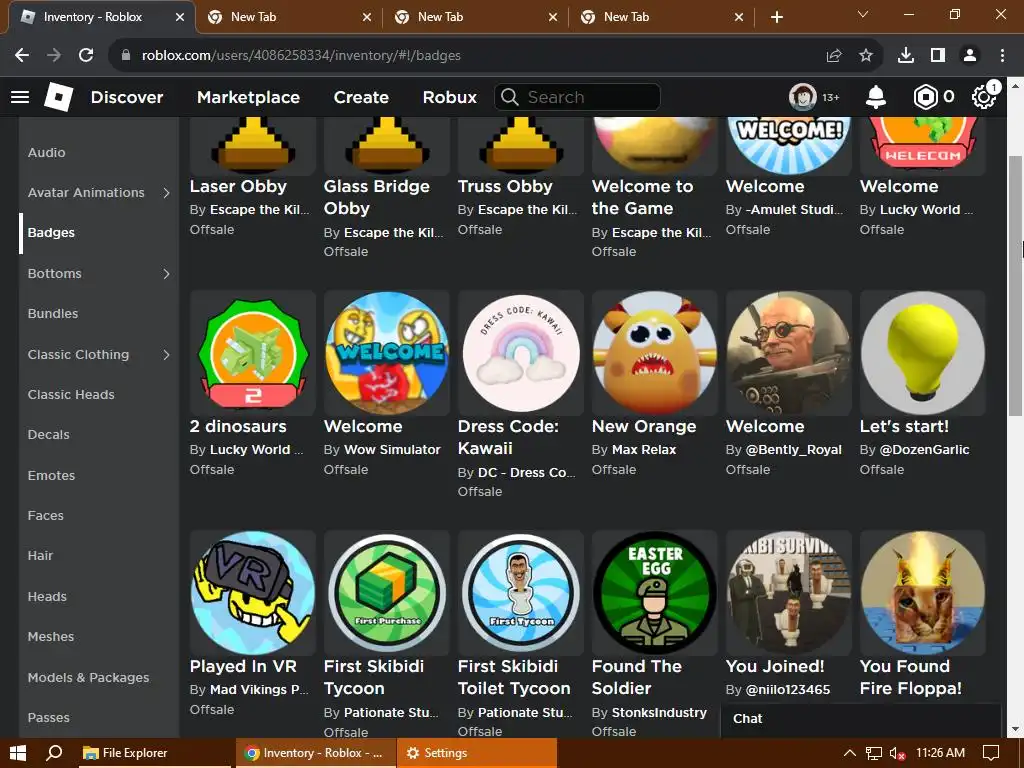Open the You Found Fire Floppa! badge
This screenshot has height=768, width=1024.
pyautogui.click(x=923, y=593)
